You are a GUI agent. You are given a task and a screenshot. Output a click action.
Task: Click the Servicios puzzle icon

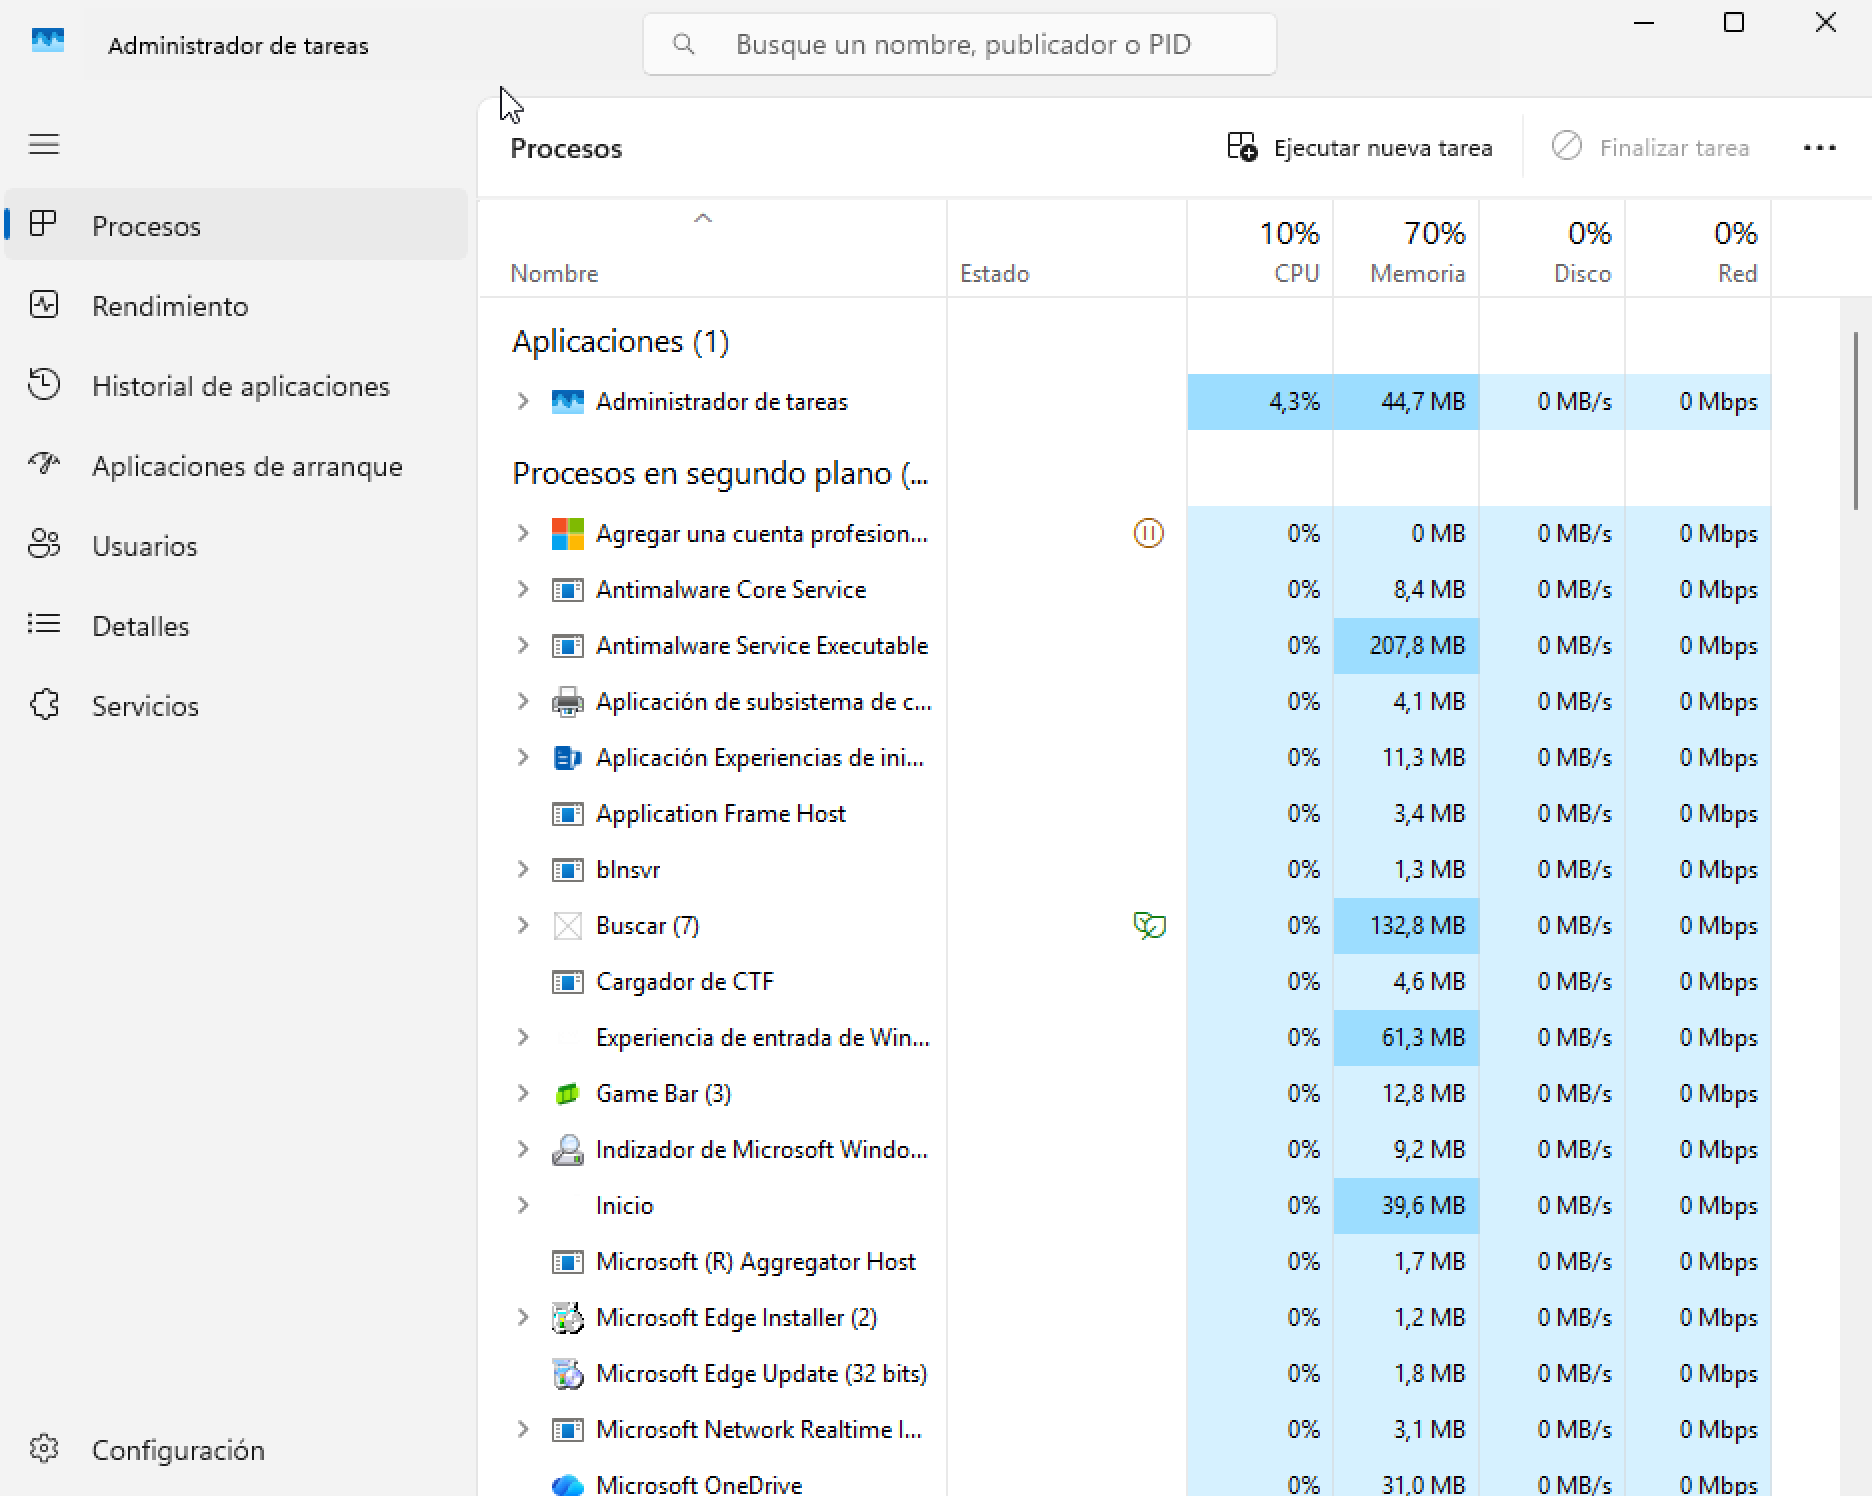coord(44,705)
